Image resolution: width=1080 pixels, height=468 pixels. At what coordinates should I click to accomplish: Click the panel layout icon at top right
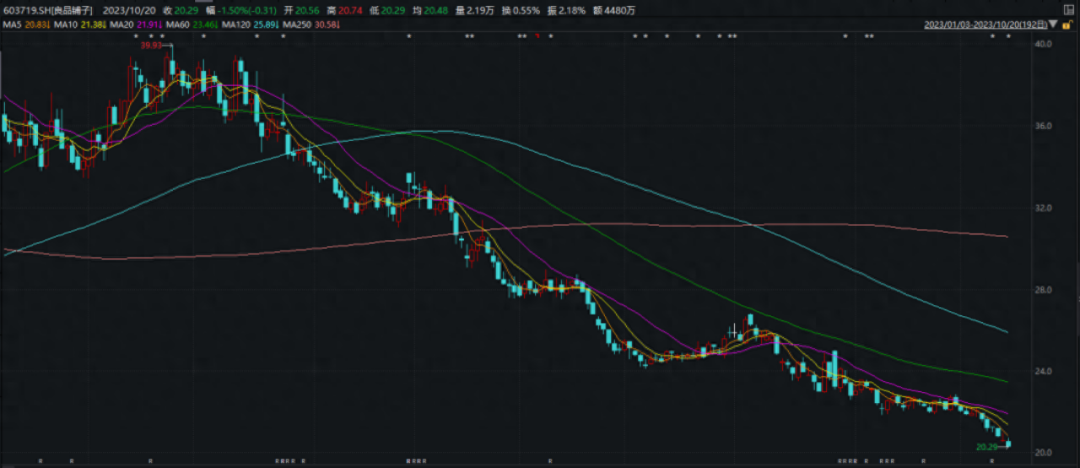coord(1069,10)
